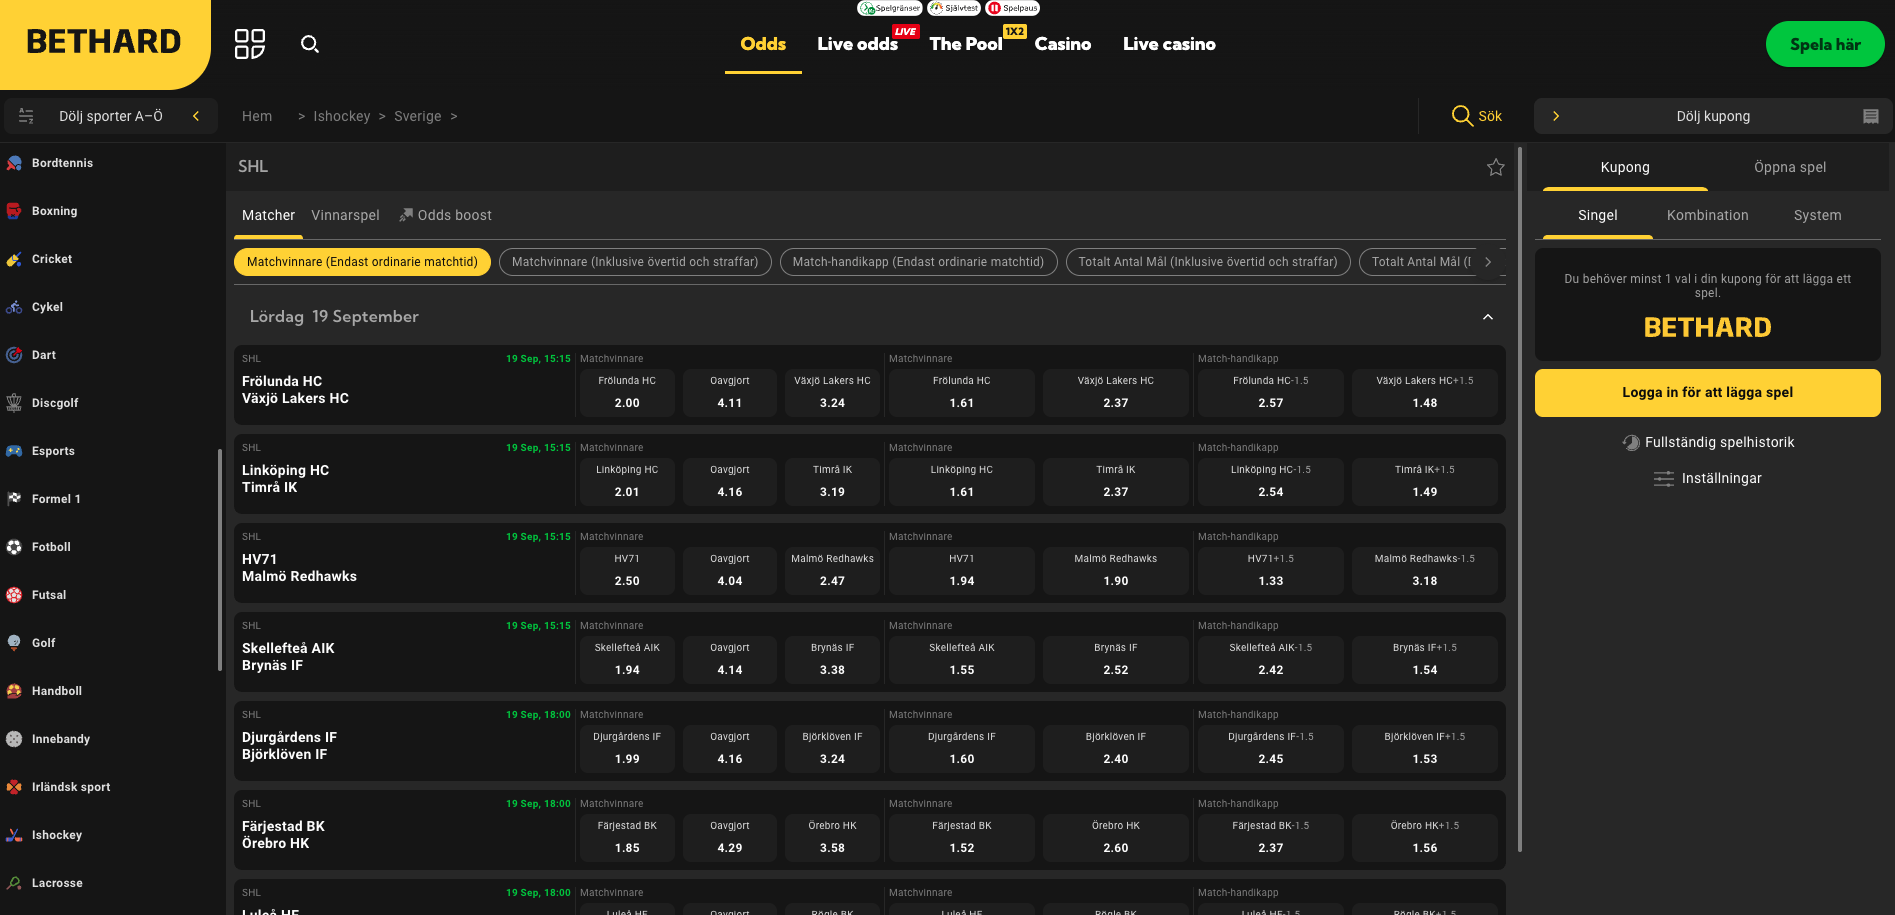This screenshot has height=915, width=1895.
Task: Select Totalt Antal Mål (Inklusive övertid) filter
Action: 1208,262
